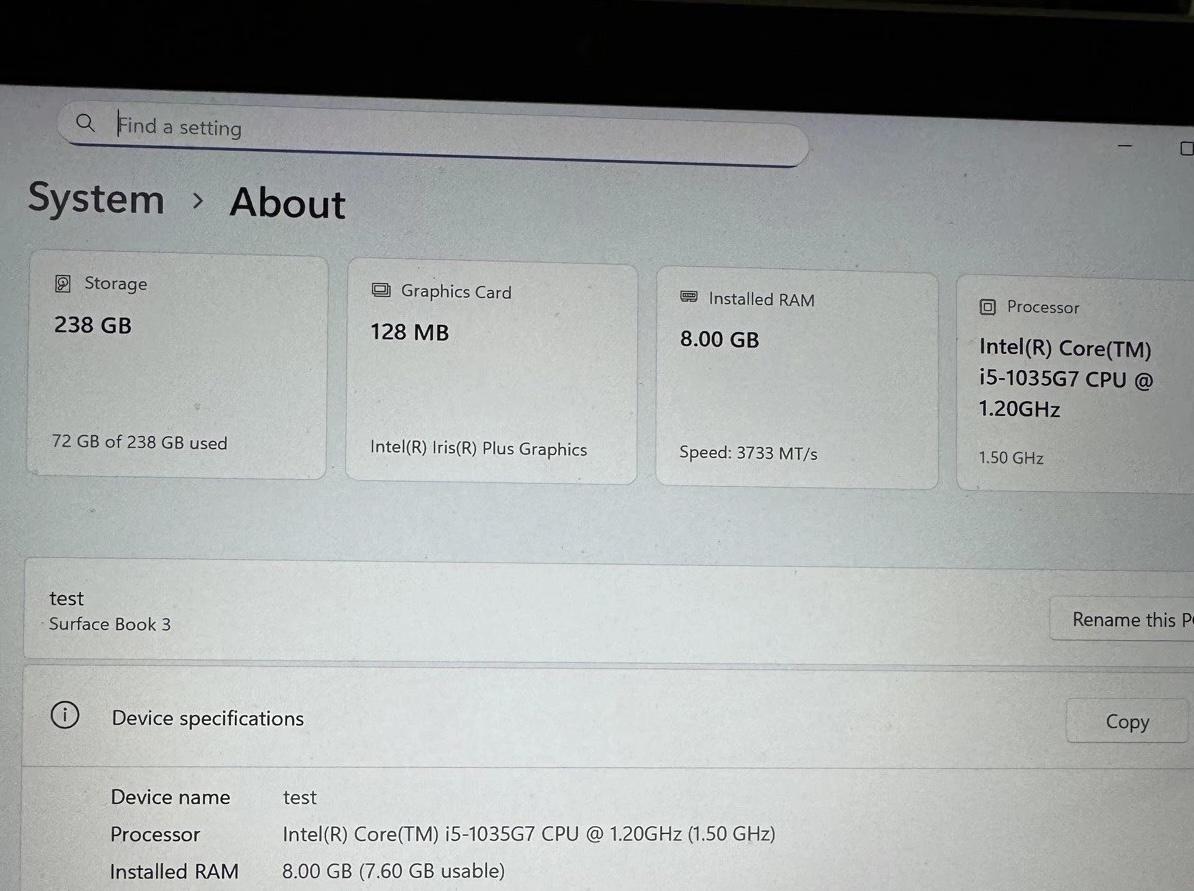
Task: Click the Device specifications info icon
Action: click(65, 715)
